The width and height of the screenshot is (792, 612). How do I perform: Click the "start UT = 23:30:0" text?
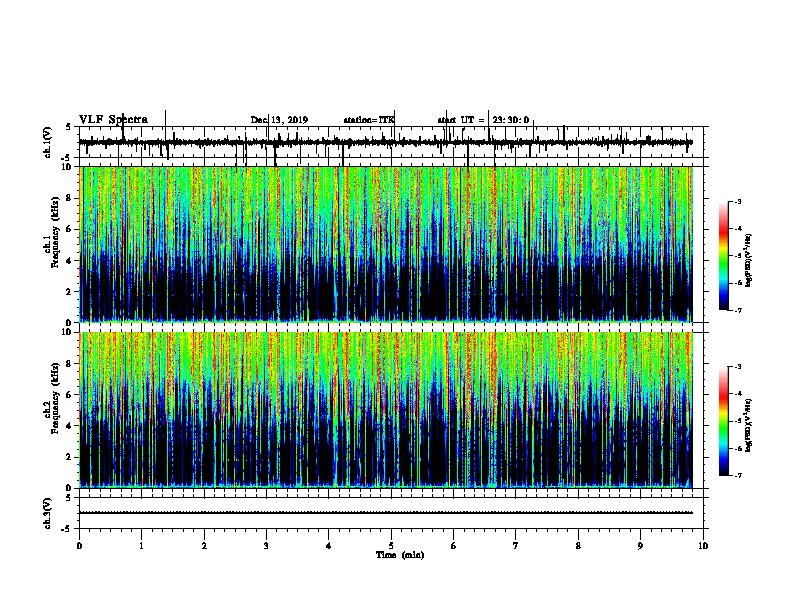click(483, 120)
